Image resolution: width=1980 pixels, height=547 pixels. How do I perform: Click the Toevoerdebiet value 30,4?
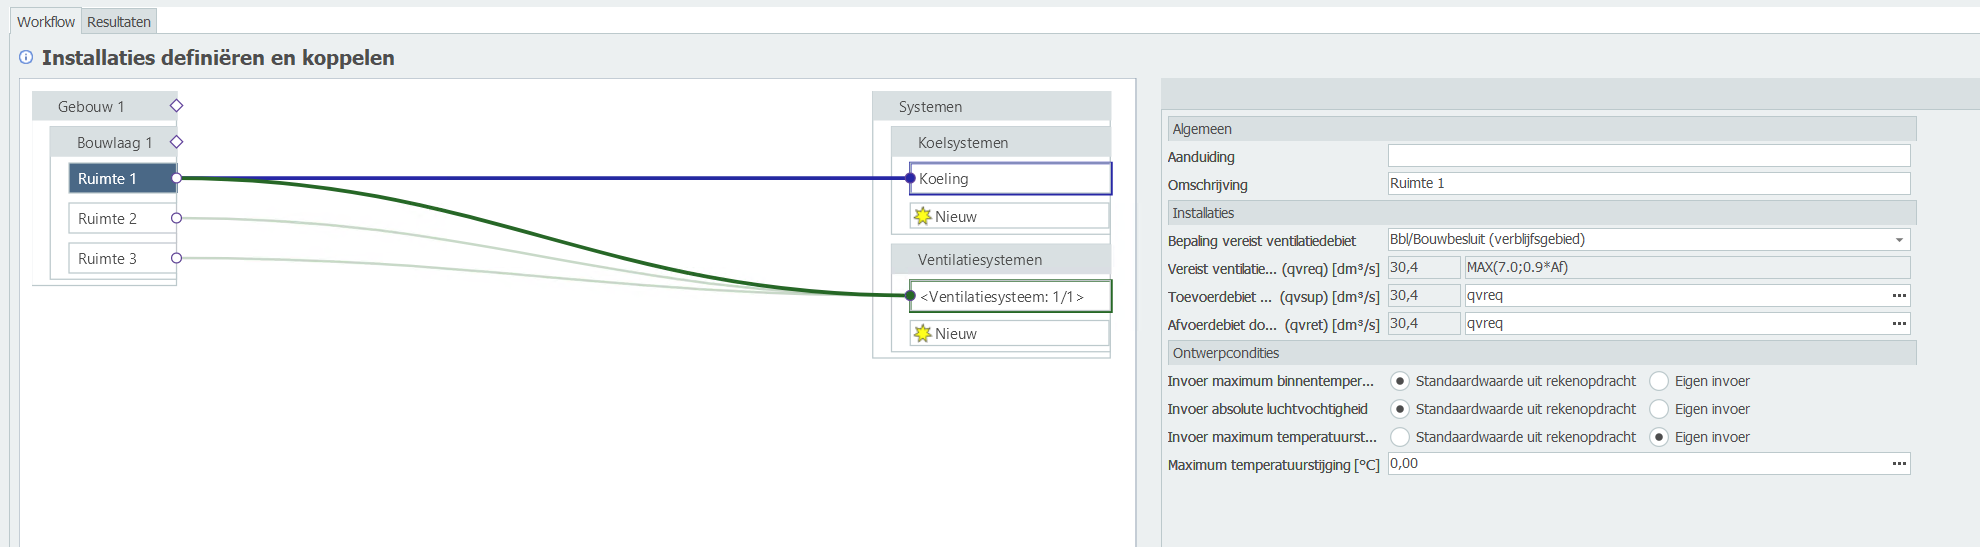pyautogui.click(x=1424, y=295)
